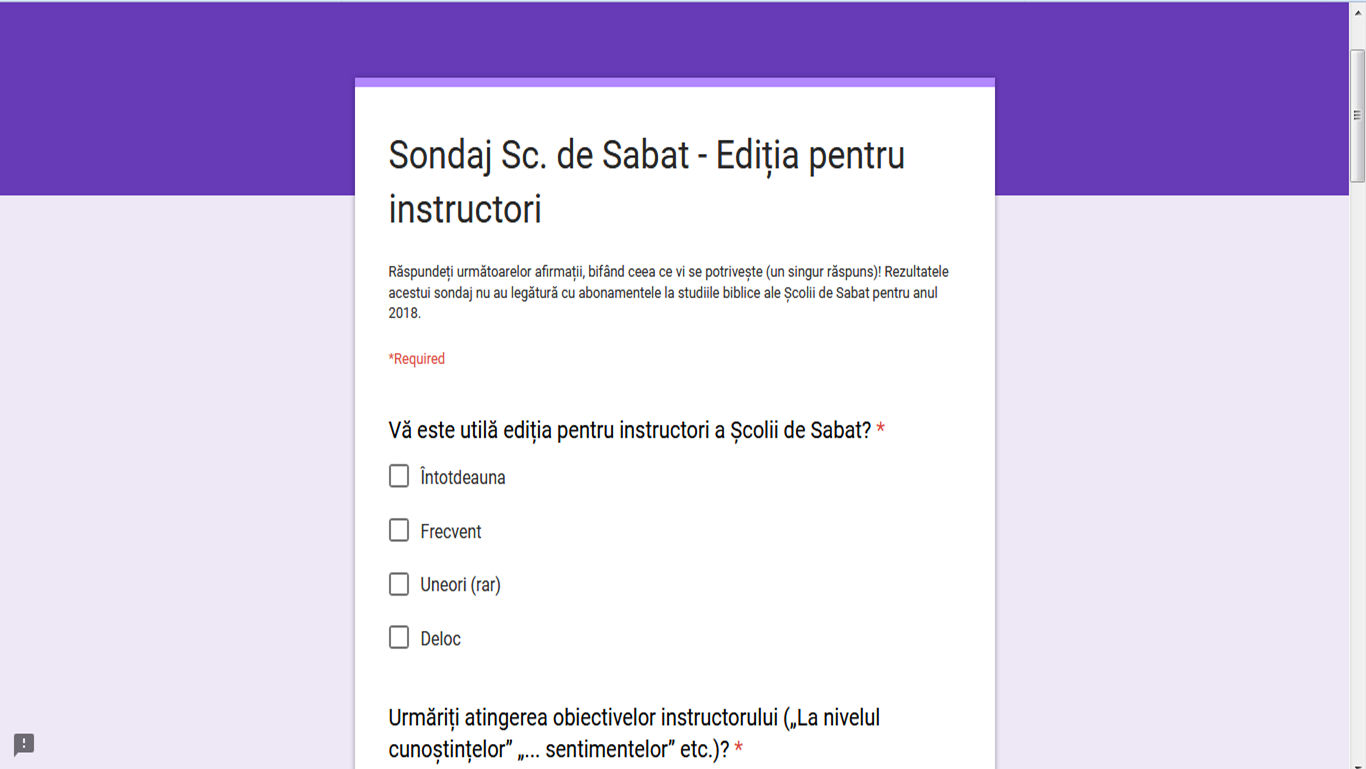Tick the square box beside Întotdeauna
The width and height of the screenshot is (1366, 769).
(x=399, y=476)
